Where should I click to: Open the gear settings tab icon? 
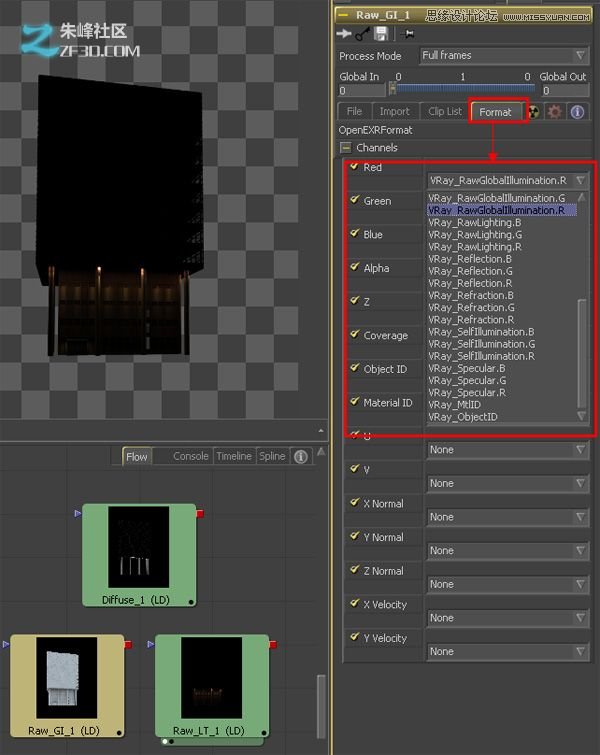tap(555, 112)
